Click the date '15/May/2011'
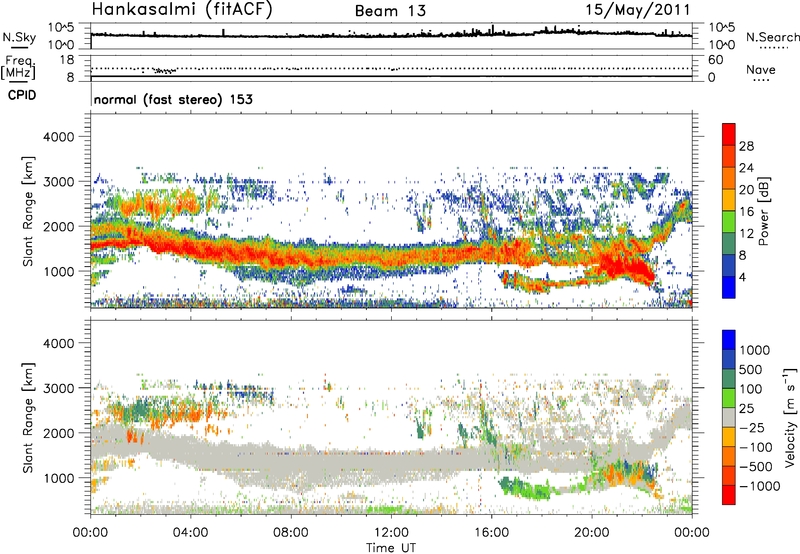Image resolution: width=800 pixels, height=554 pixels. click(x=638, y=10)
